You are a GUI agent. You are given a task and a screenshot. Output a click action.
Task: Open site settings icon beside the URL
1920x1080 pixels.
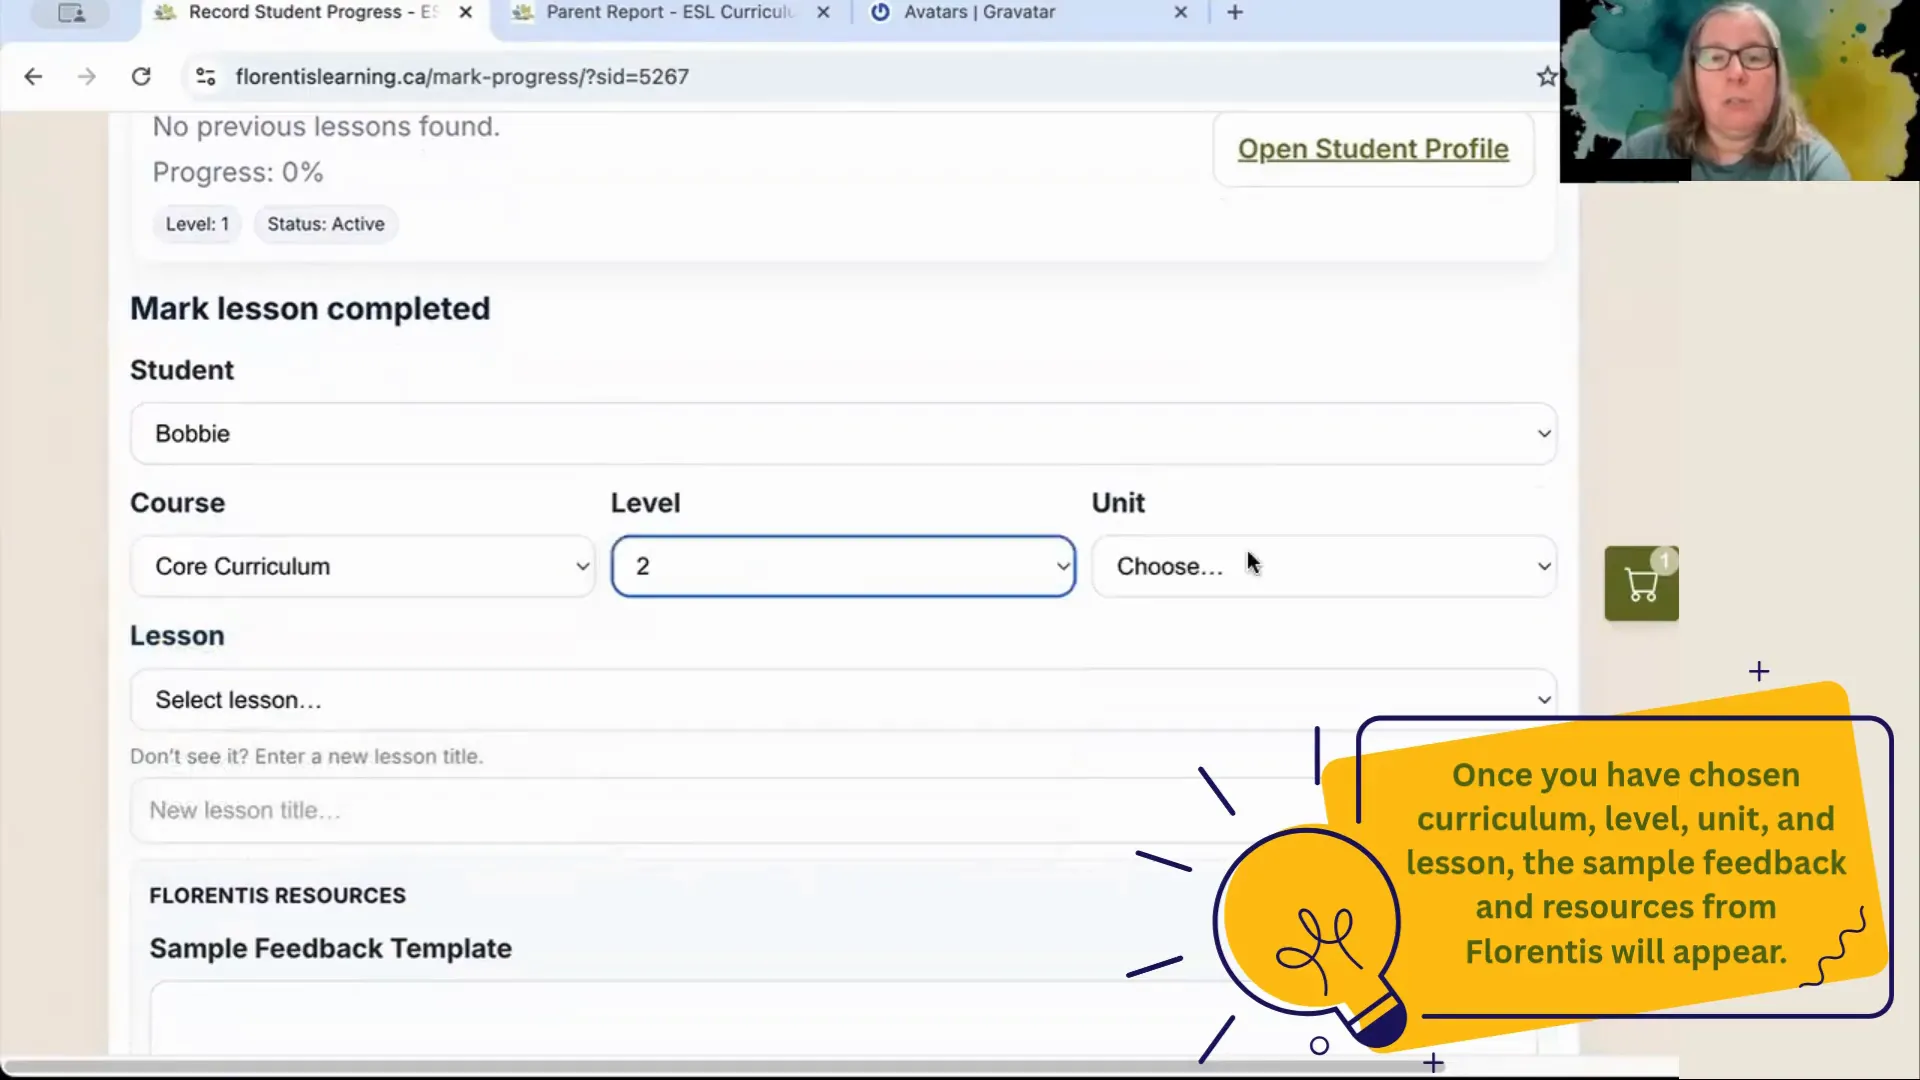click(x=205, y=76)
